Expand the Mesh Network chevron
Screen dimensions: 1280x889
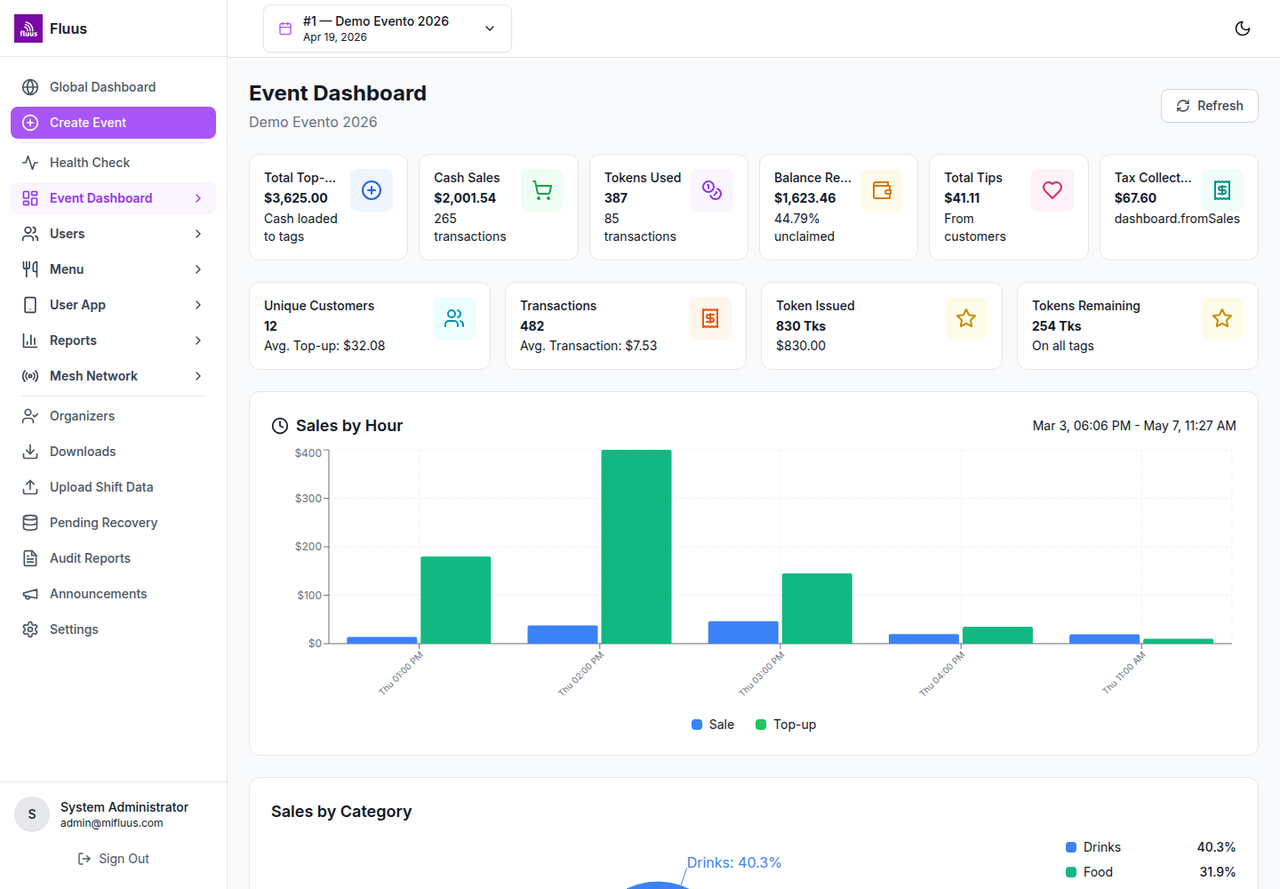198,376
